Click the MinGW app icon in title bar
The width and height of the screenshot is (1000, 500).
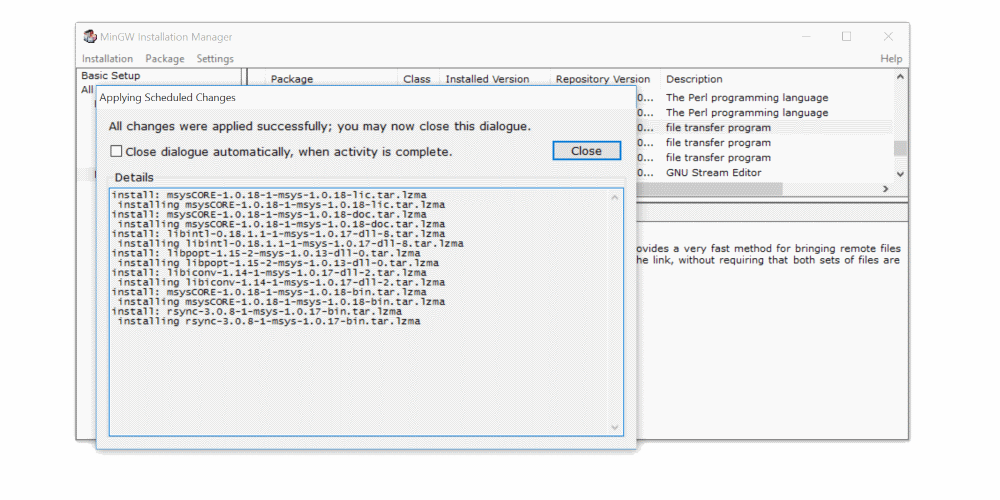[x=90, y=36]
